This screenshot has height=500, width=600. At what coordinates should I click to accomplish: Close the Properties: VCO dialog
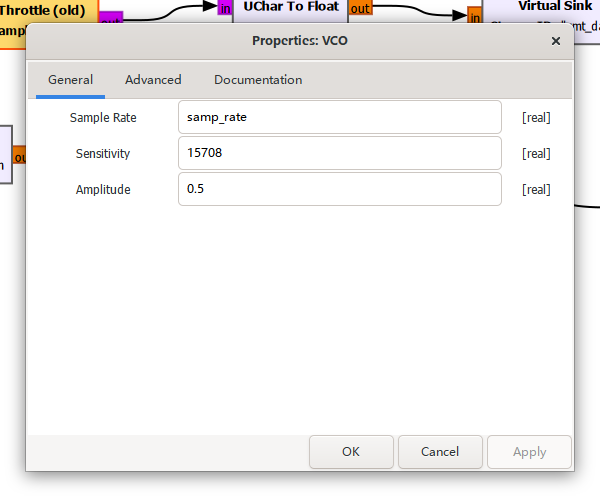[x=556, y=41]
